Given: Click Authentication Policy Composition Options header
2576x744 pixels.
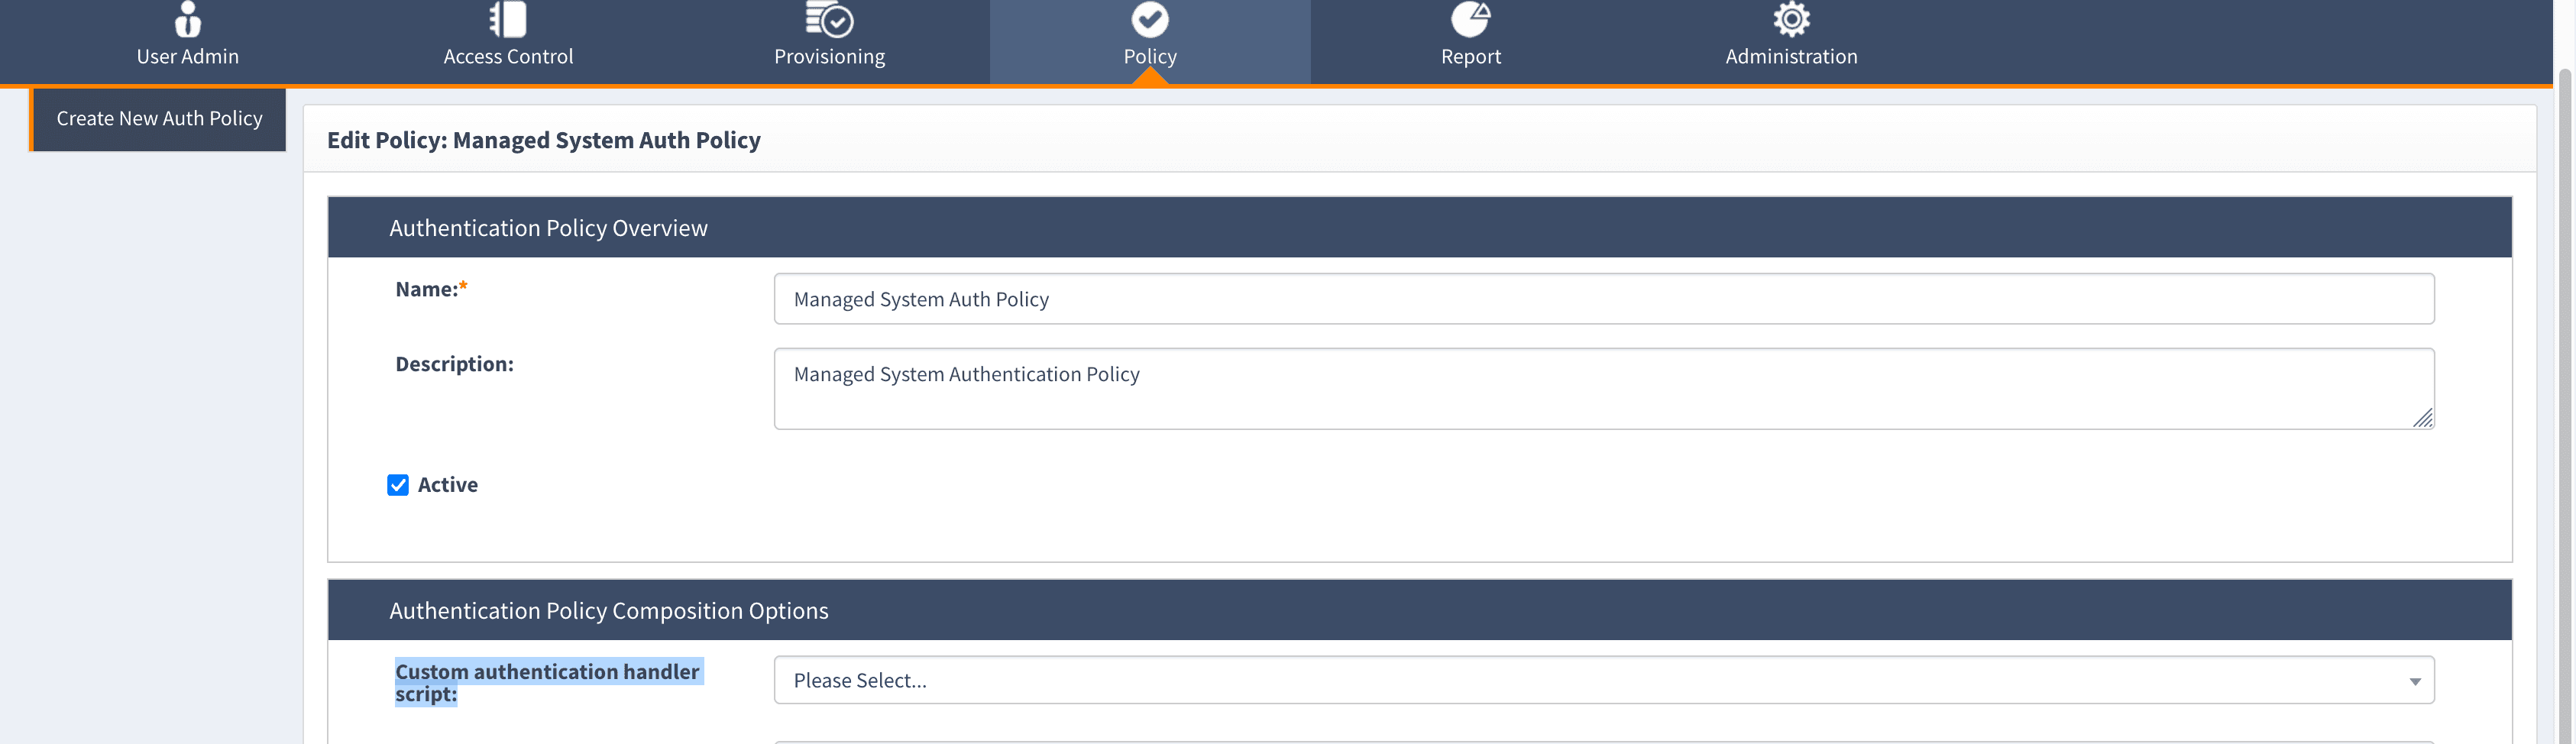Looking at the screenshot, I should click(x=1419, y=610).
